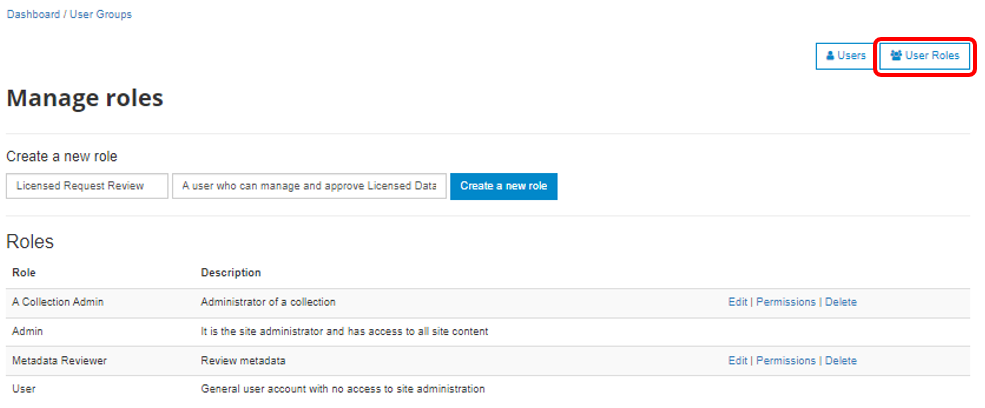Select the Admin role row
This screenshot has height=408, width=985.
tap(488, 331)
